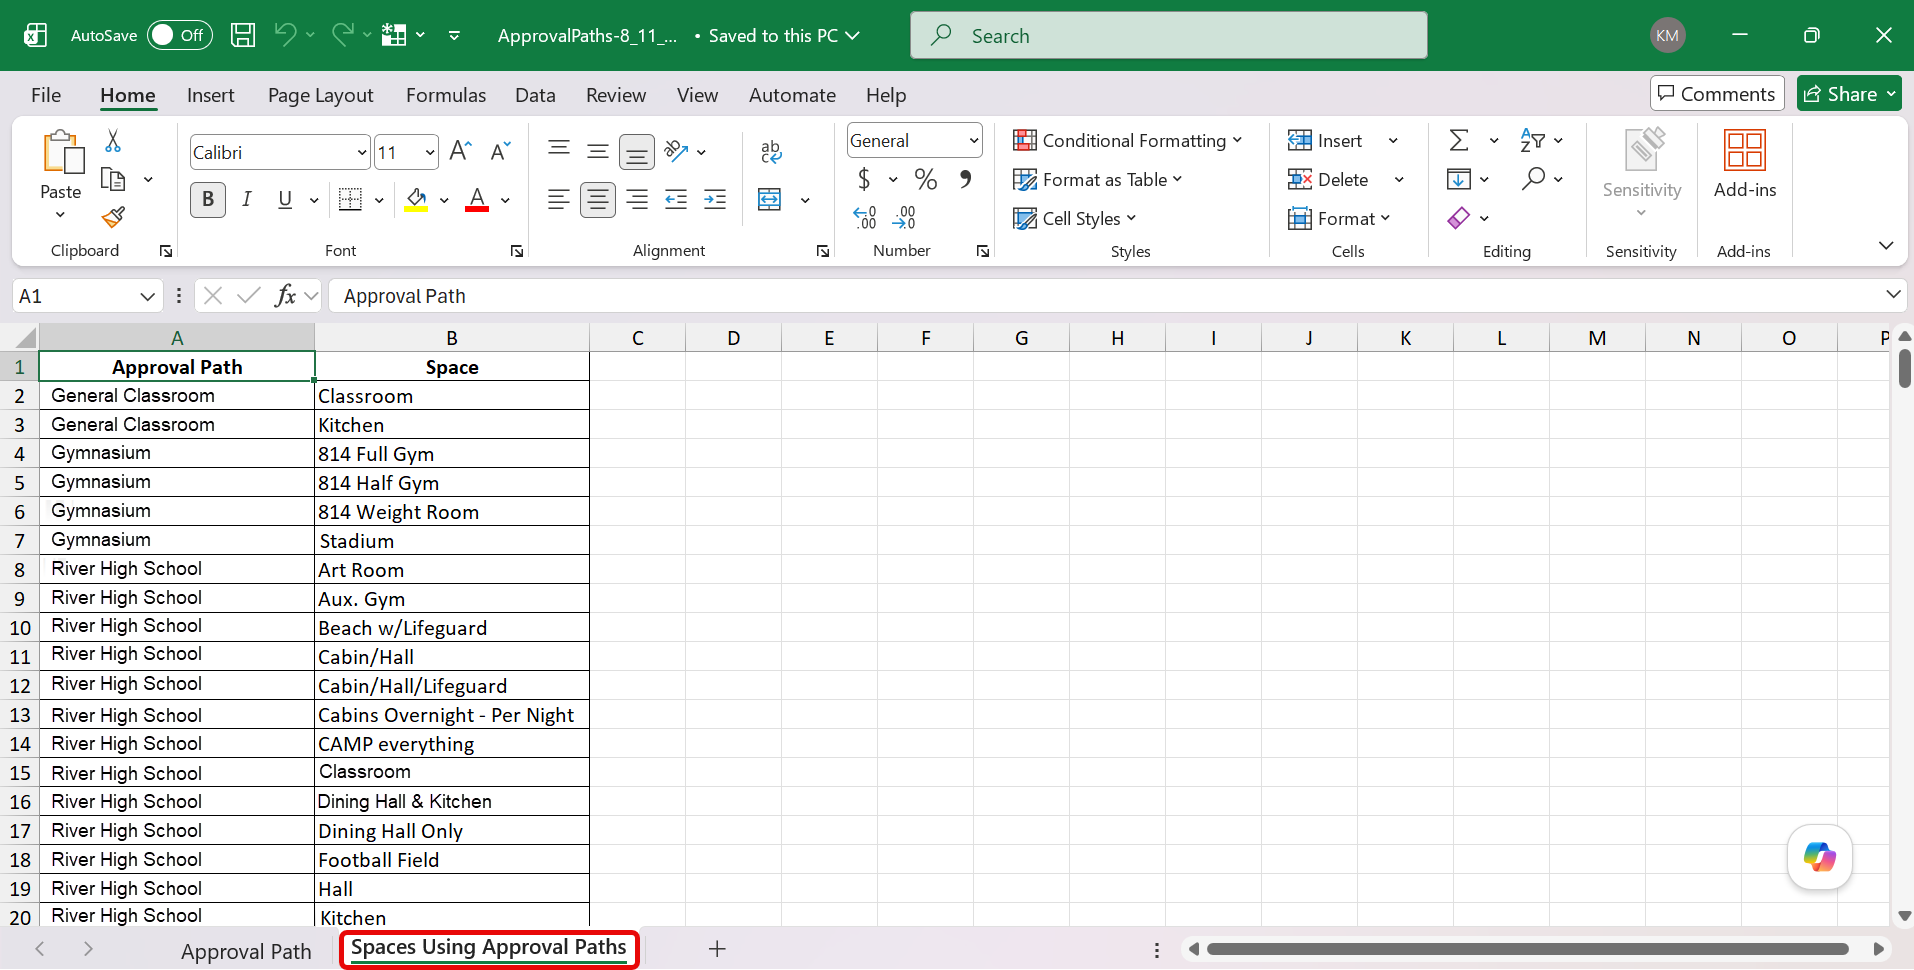Apply yellow Fill Color swatch
The width and height of the screenshot is (1914, 970).
pos(416,199)
